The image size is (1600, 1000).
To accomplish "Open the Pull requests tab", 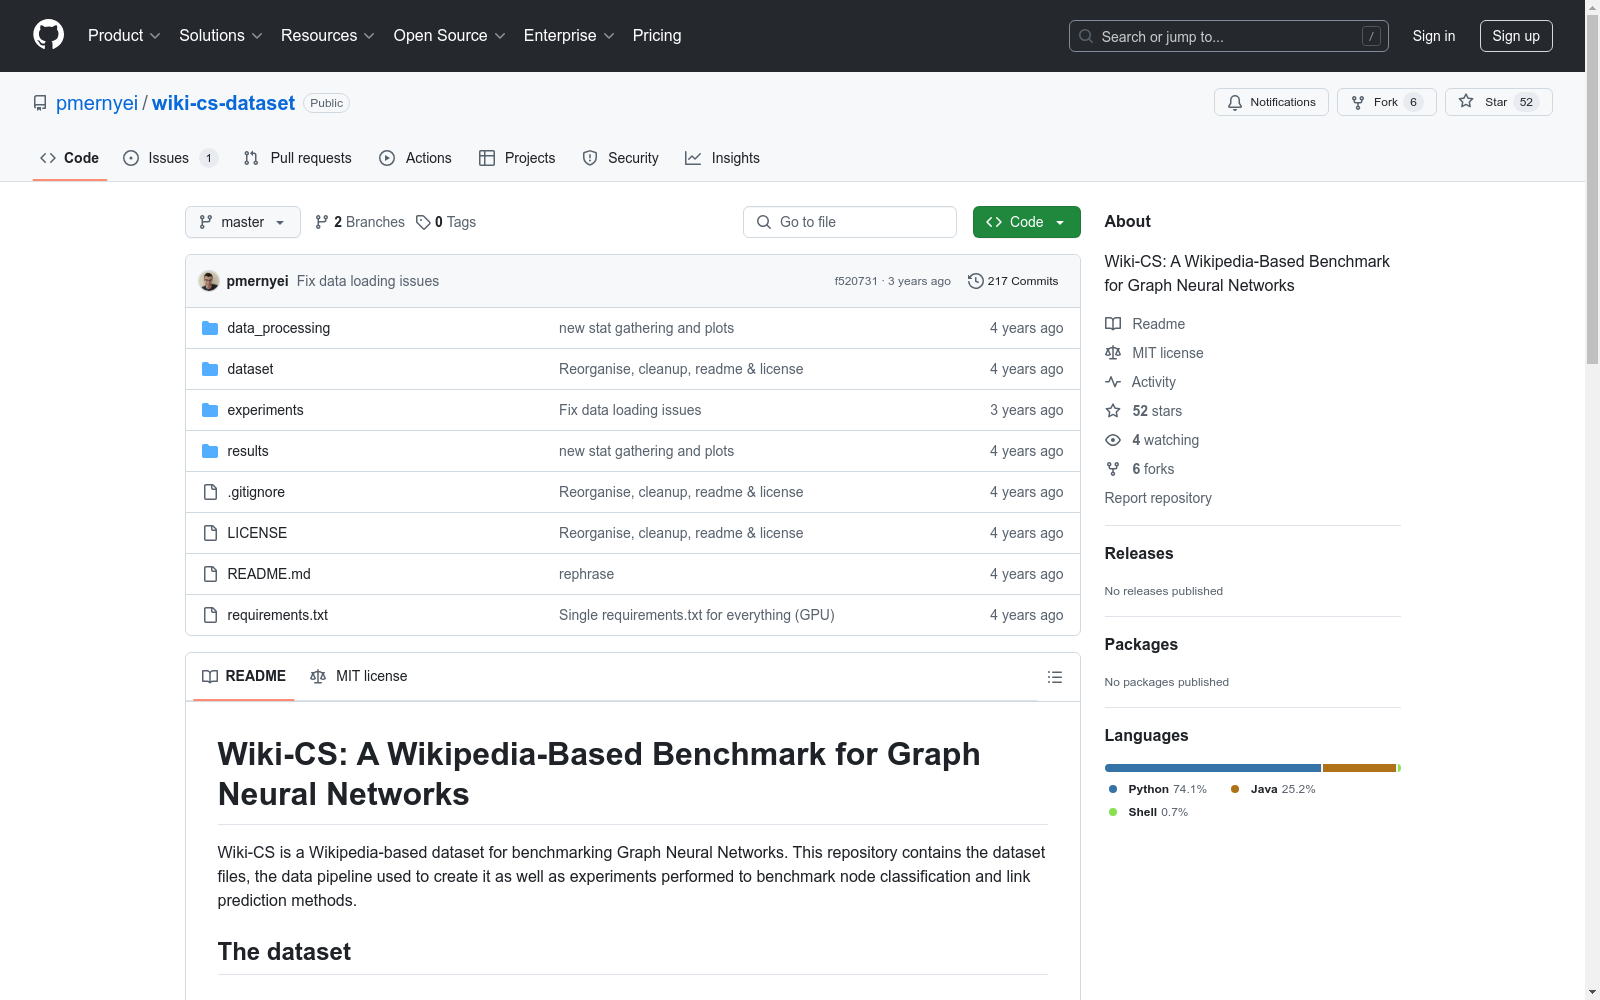I will coord(298,158).
